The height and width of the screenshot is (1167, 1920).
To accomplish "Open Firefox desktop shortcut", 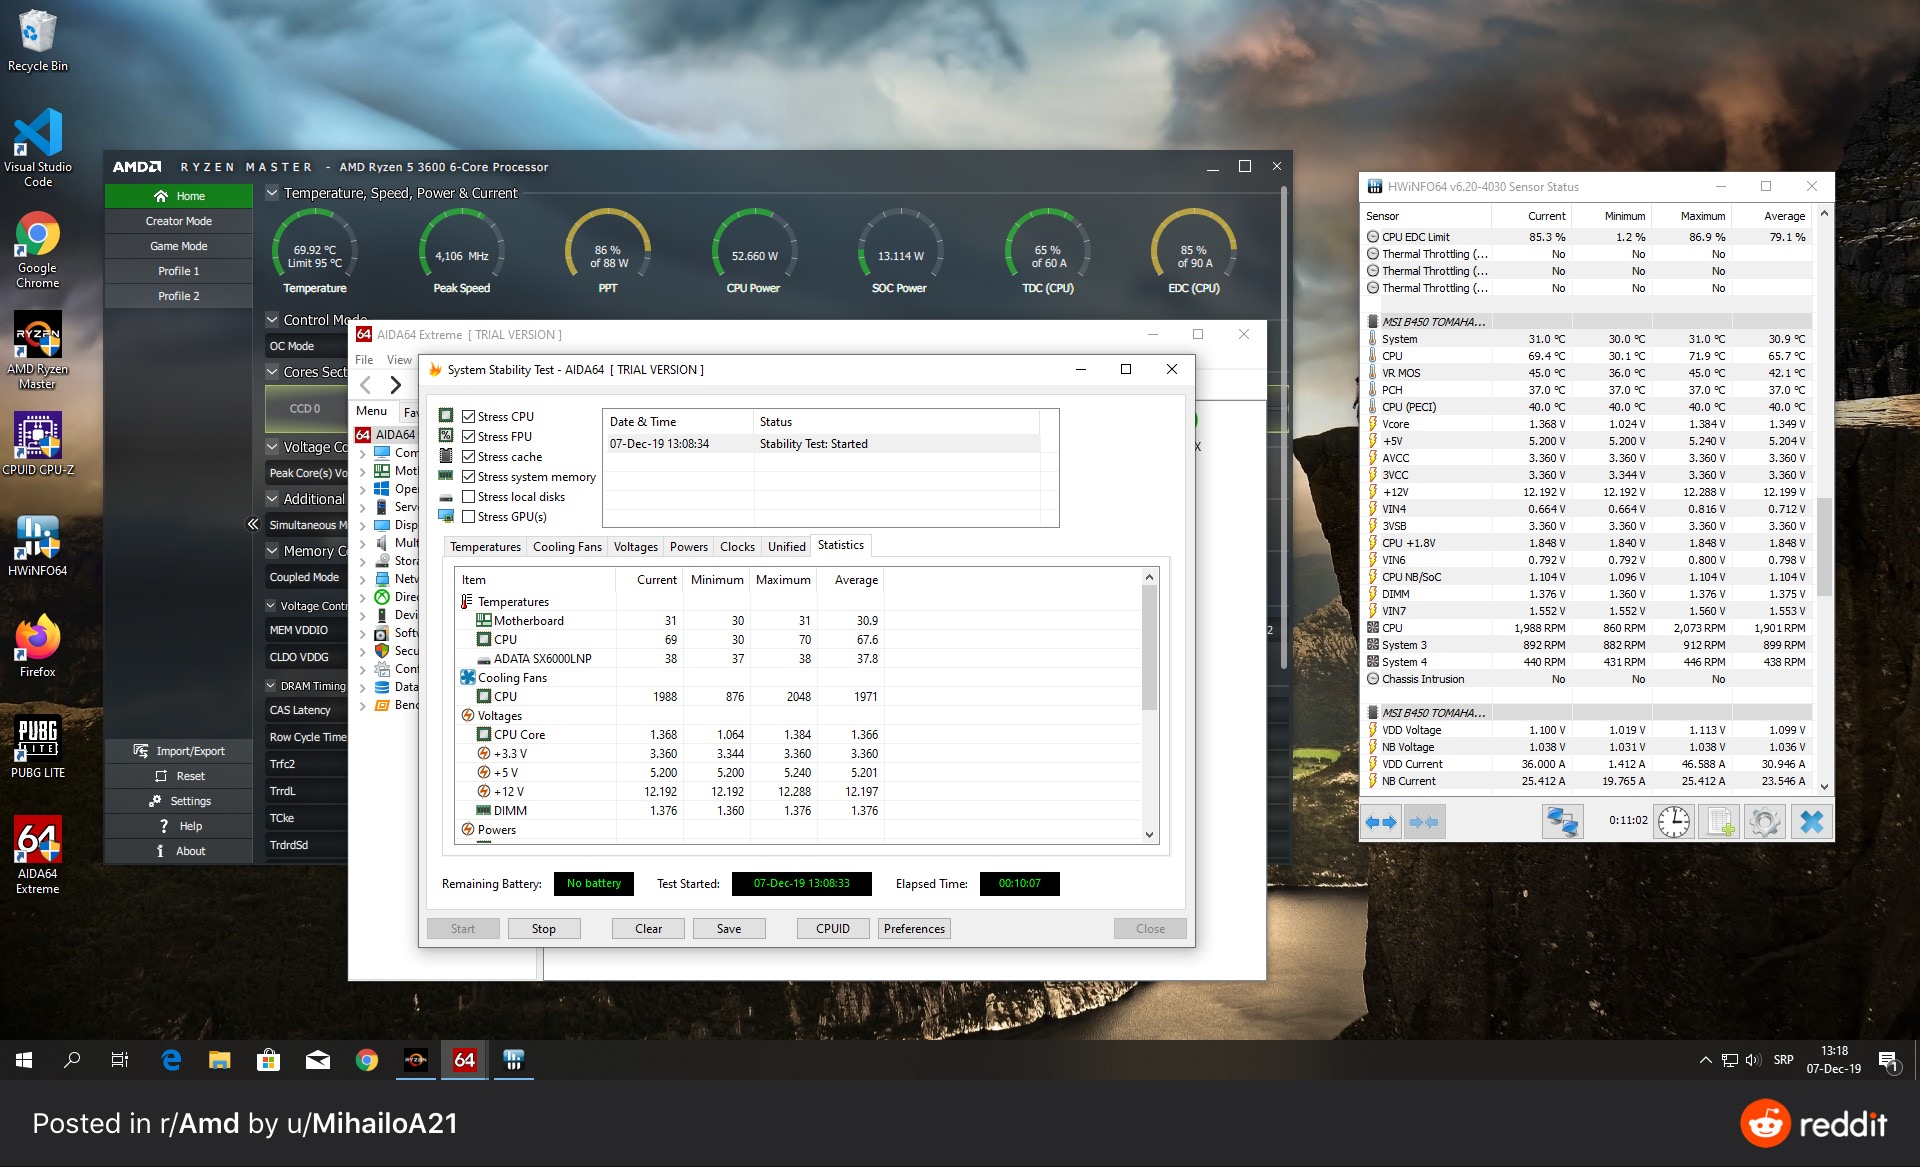I will [x=37, y=646].
